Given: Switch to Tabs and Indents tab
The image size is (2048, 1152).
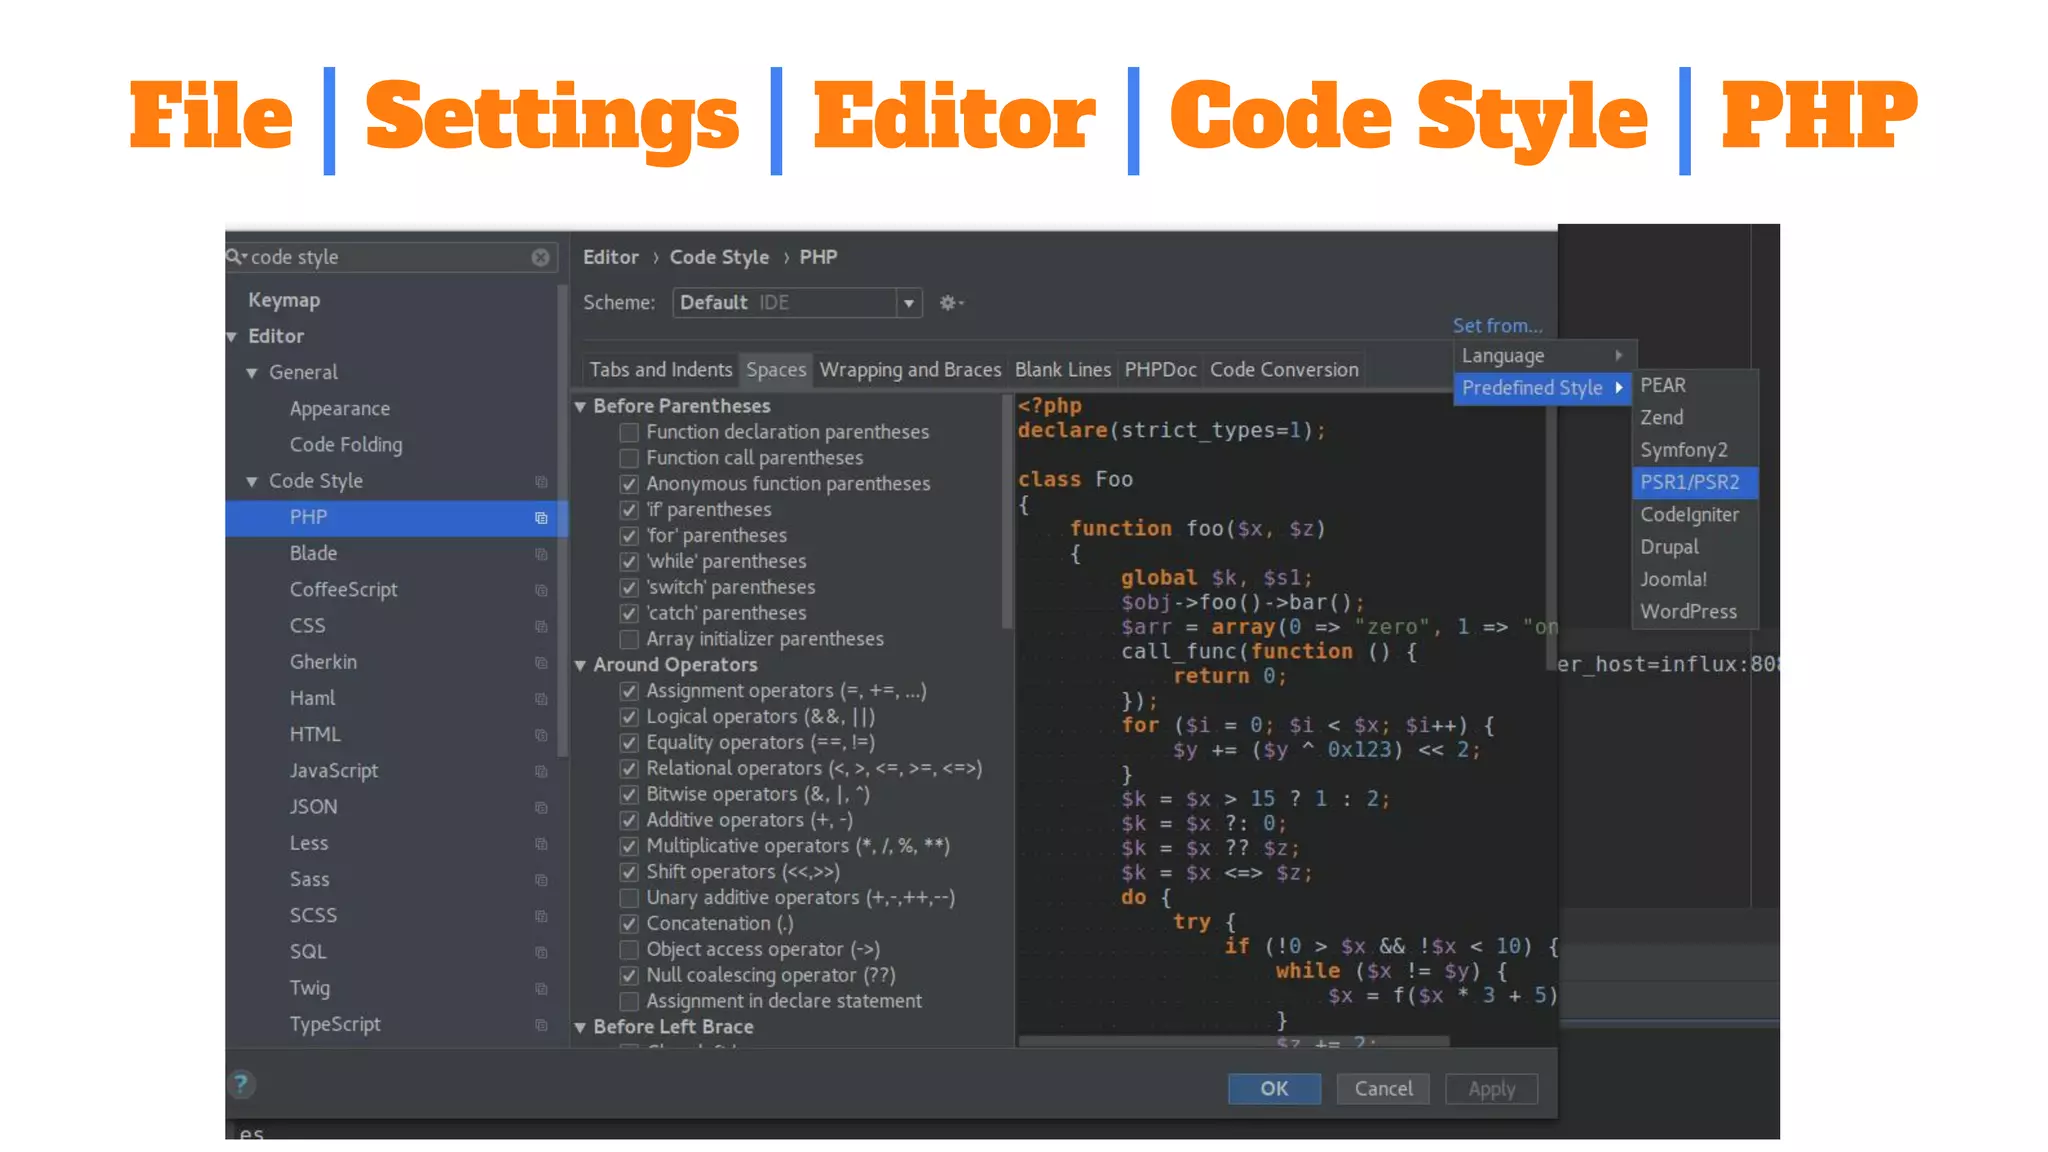Looking at the screenshot, I should coord(661,370).
